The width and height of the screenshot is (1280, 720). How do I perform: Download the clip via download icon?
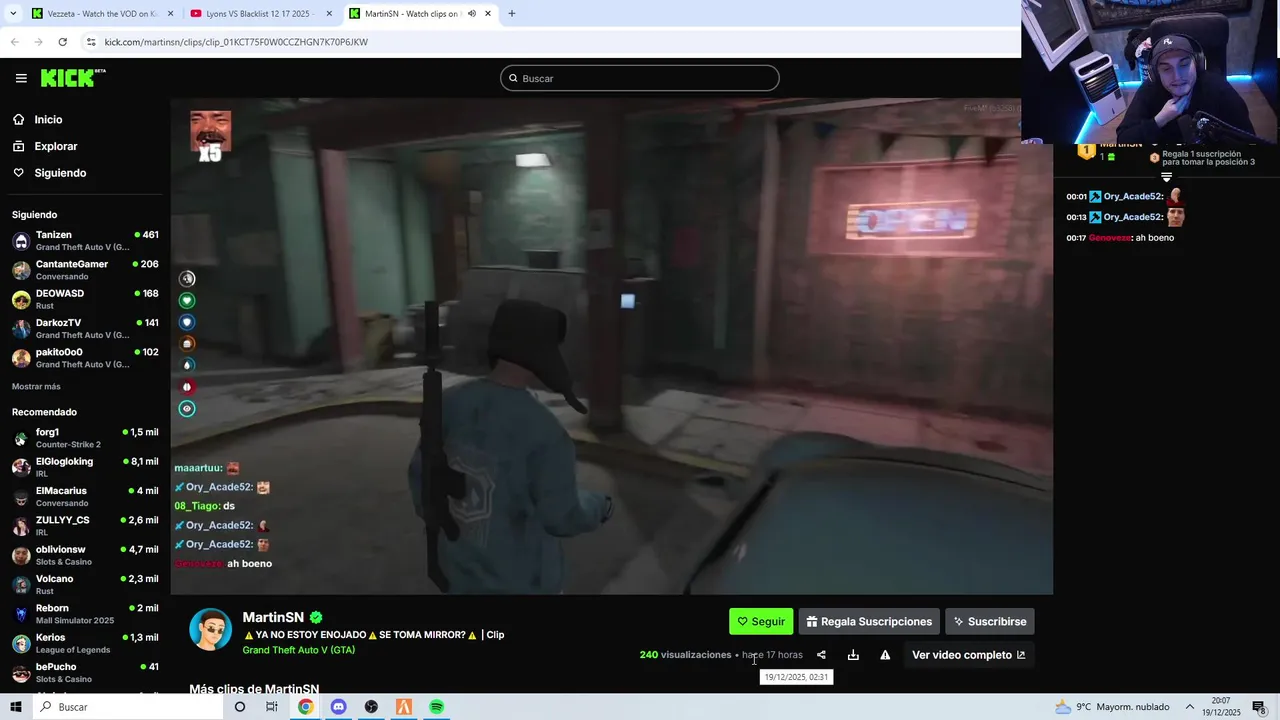(x=853, y=655)
